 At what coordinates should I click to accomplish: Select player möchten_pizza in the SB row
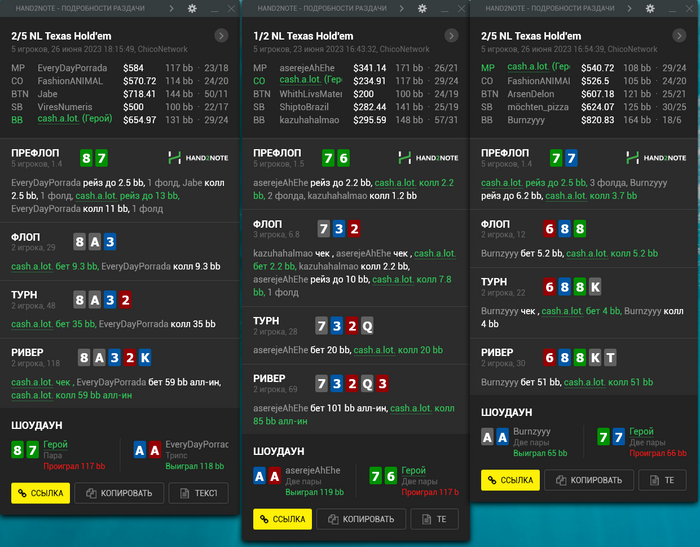click(538, 107)
